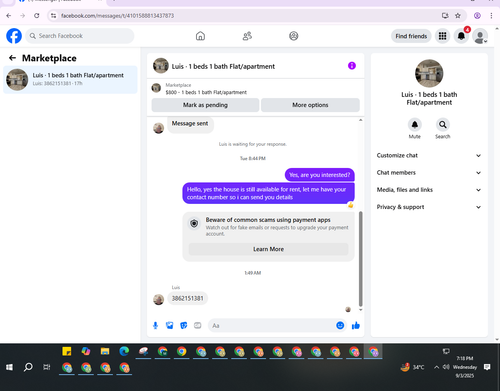Focus the Search Facebook field
This screenshot has height=391, width=500.
pos(80,36)
